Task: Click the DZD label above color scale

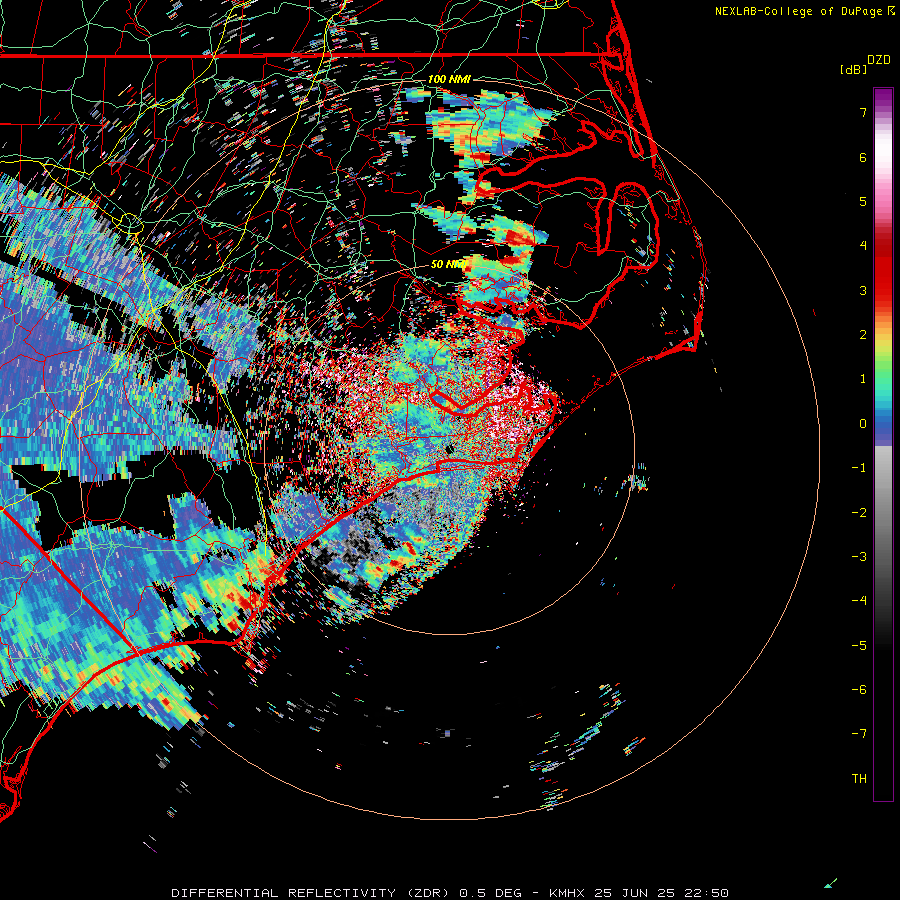Action: point(879,60)
